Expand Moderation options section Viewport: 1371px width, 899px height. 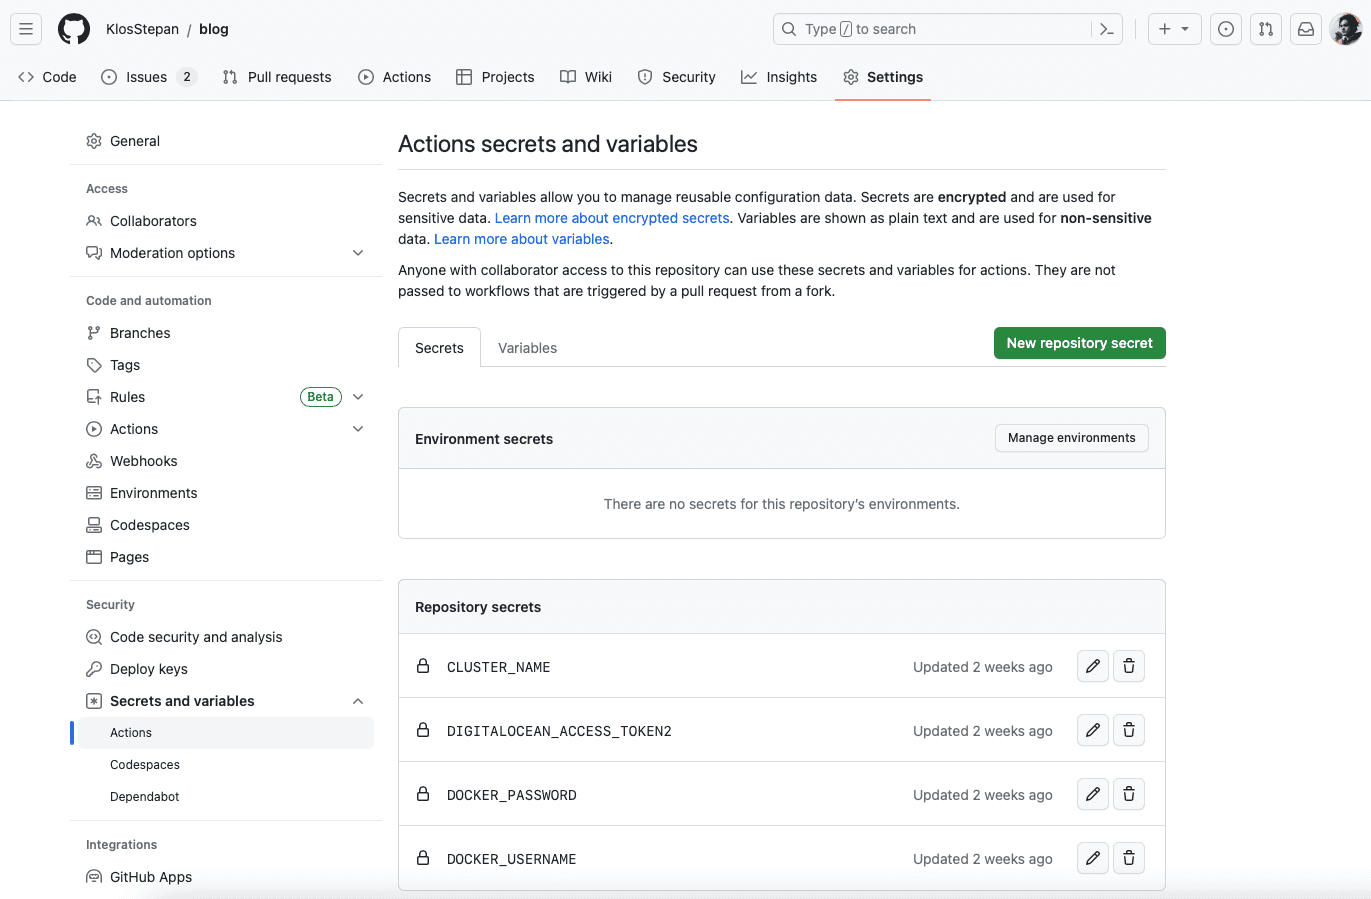pos(358,253)
